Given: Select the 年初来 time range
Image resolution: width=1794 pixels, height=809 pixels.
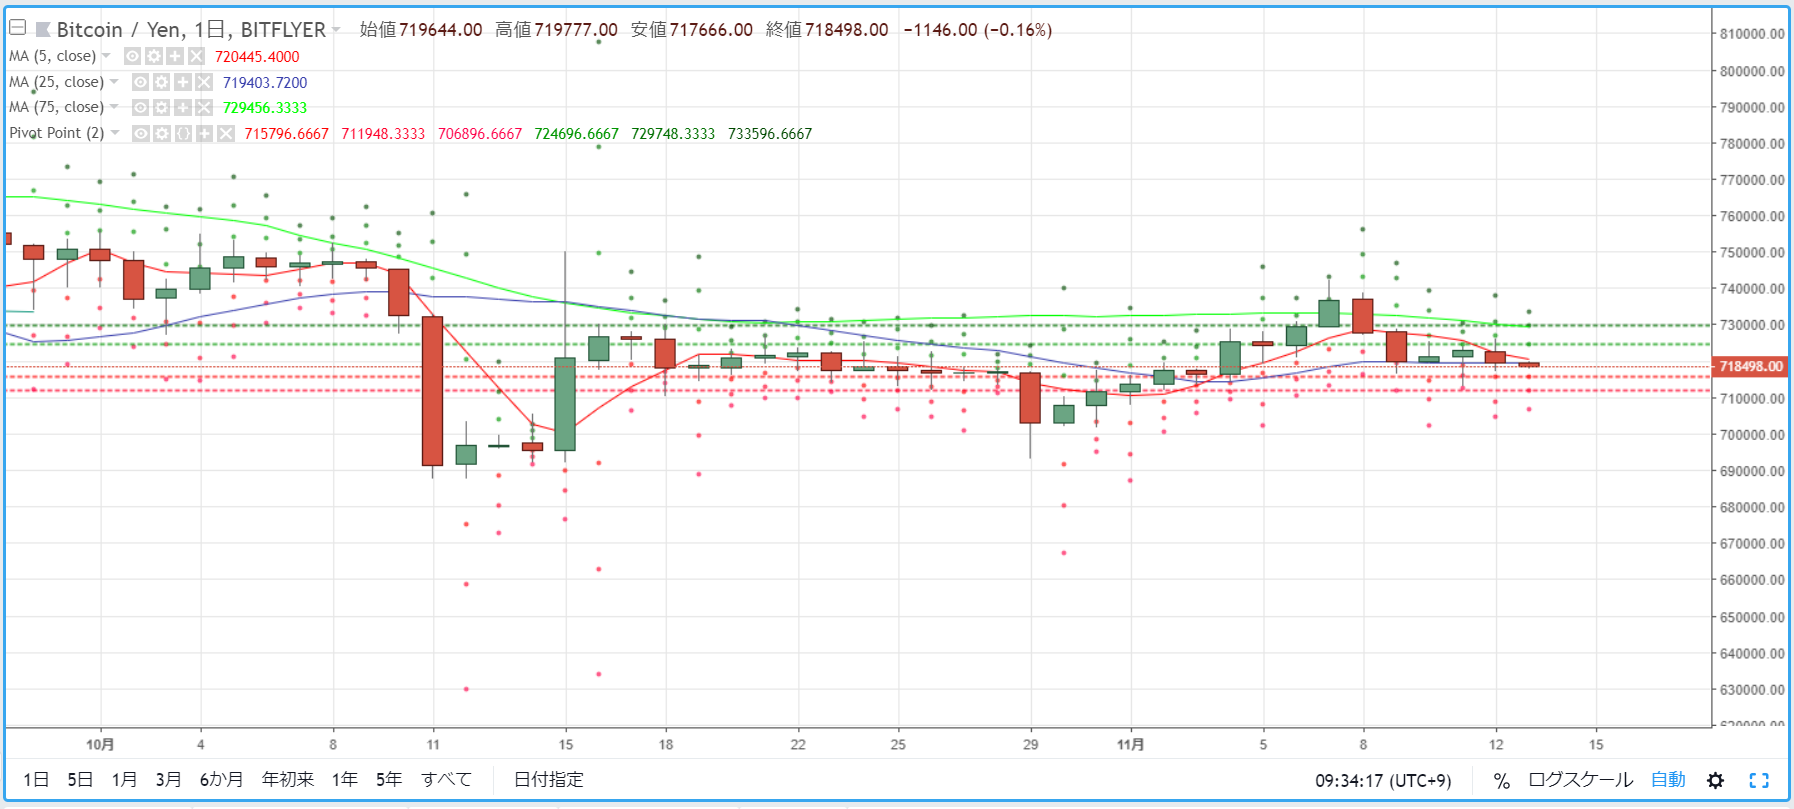Looking at the screenshot, I should 288,779.
